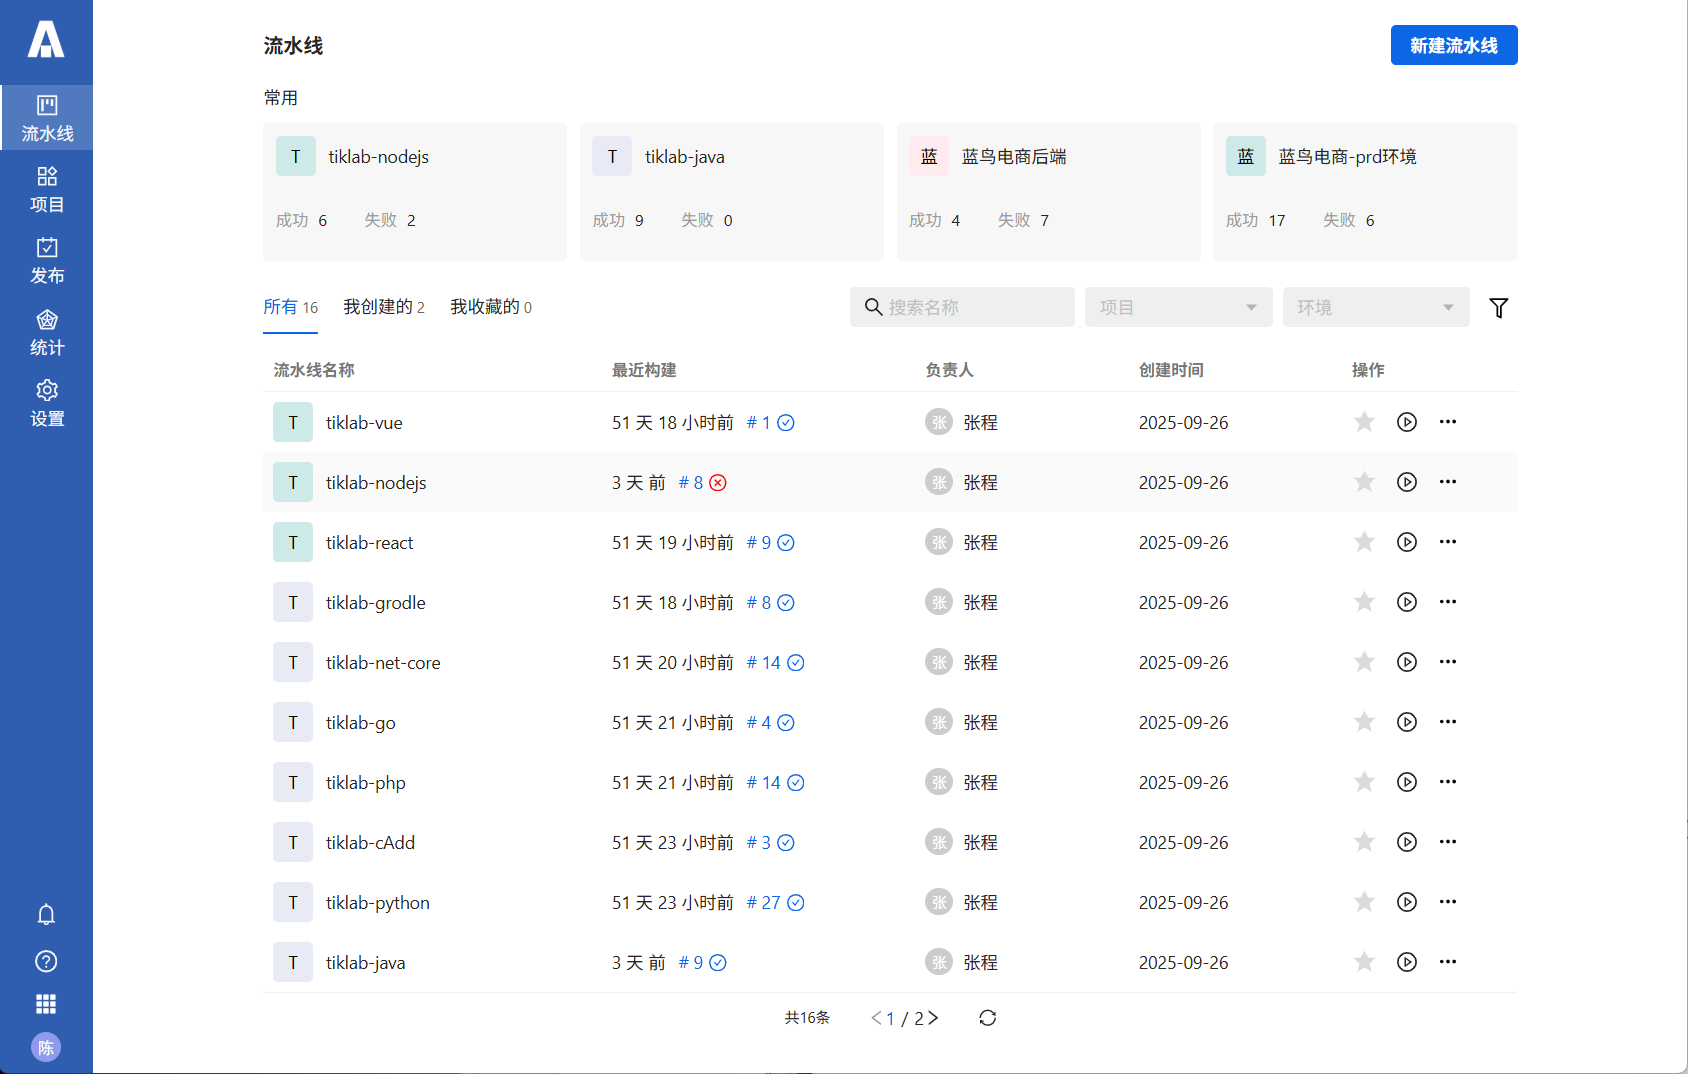
Task: Open more actions menu for tiklab-react
Action: tap(1447, 541)
